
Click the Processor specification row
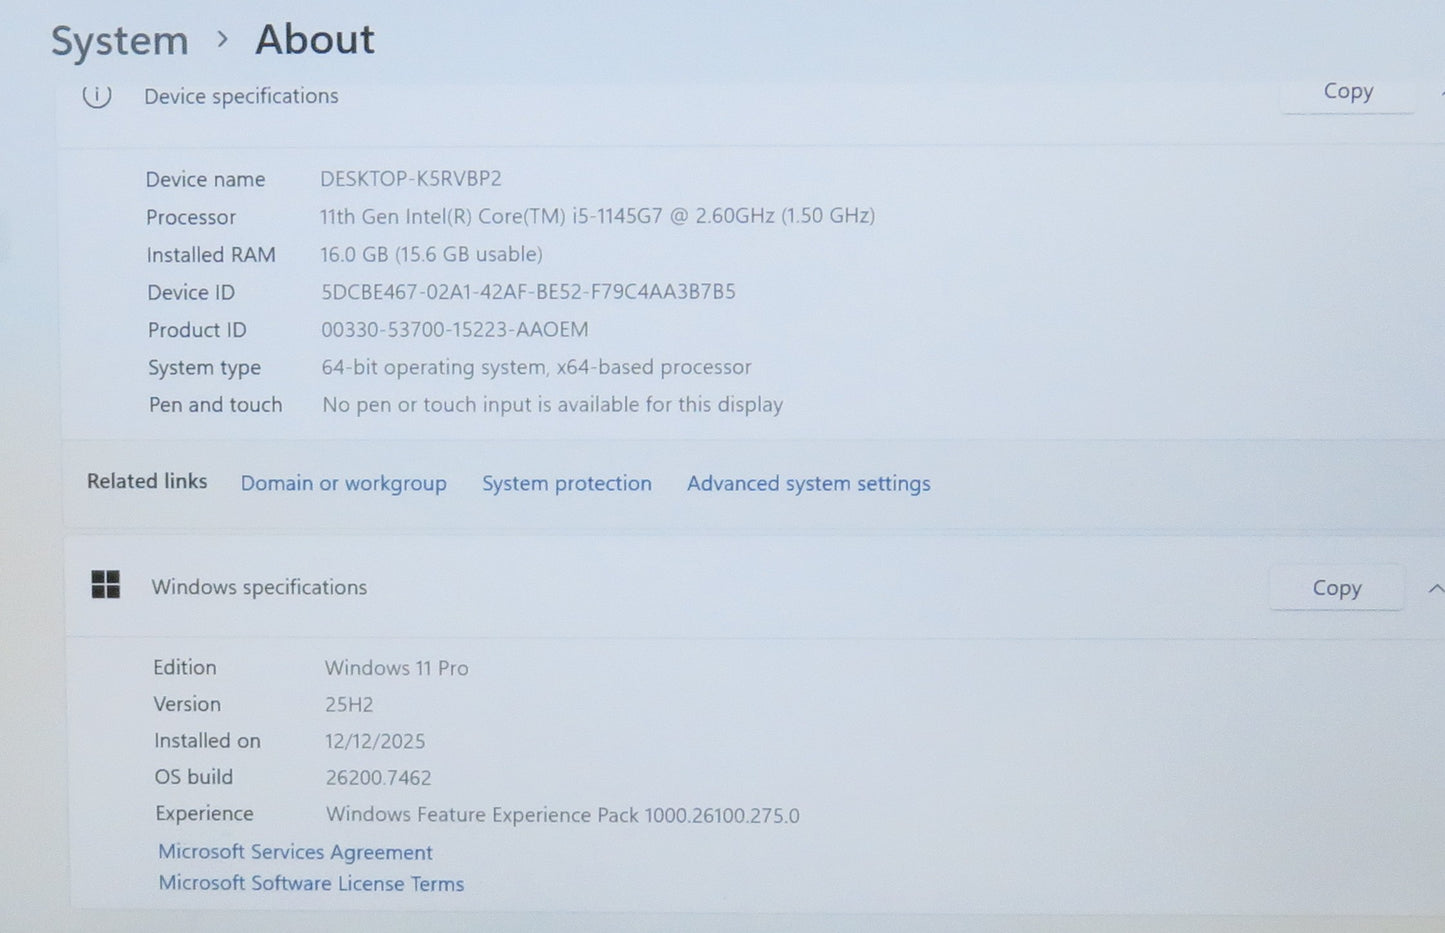(x=597, y=215)
